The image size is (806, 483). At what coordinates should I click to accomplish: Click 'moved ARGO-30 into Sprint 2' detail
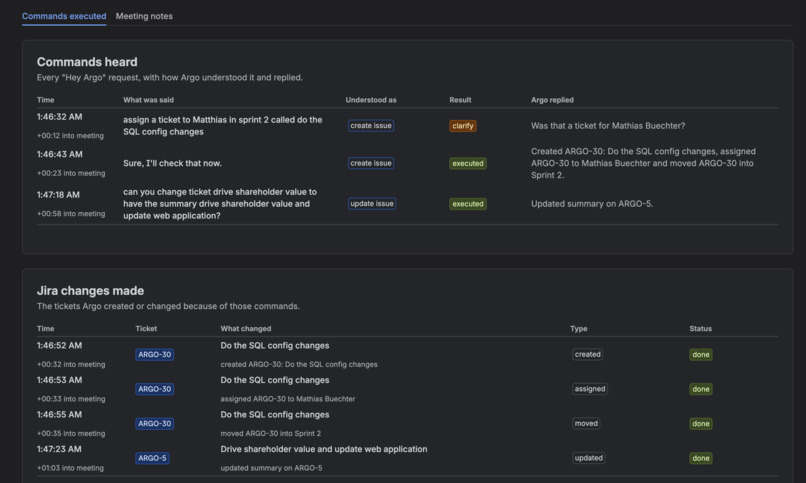tap(270, 433)
